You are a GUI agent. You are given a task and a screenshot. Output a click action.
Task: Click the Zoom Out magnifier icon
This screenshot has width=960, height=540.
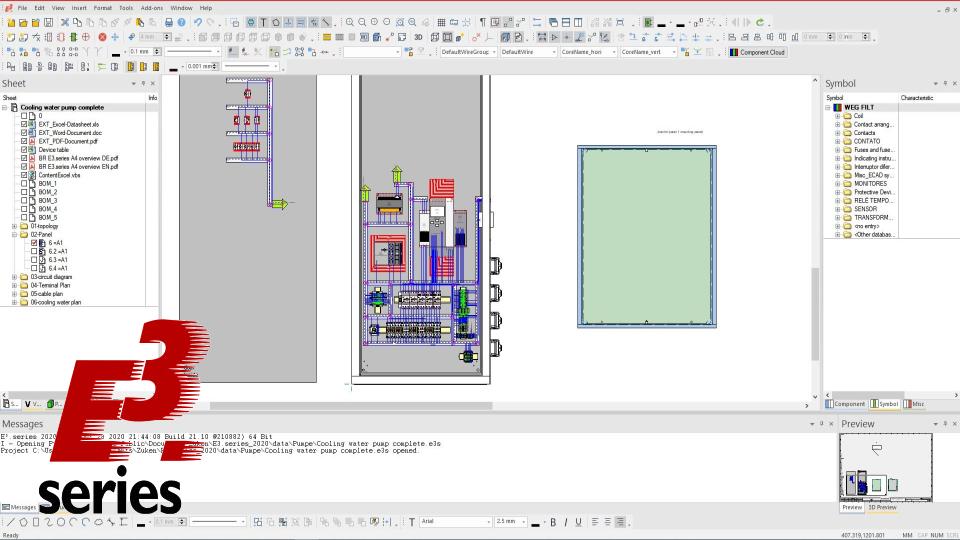point(362,23)
